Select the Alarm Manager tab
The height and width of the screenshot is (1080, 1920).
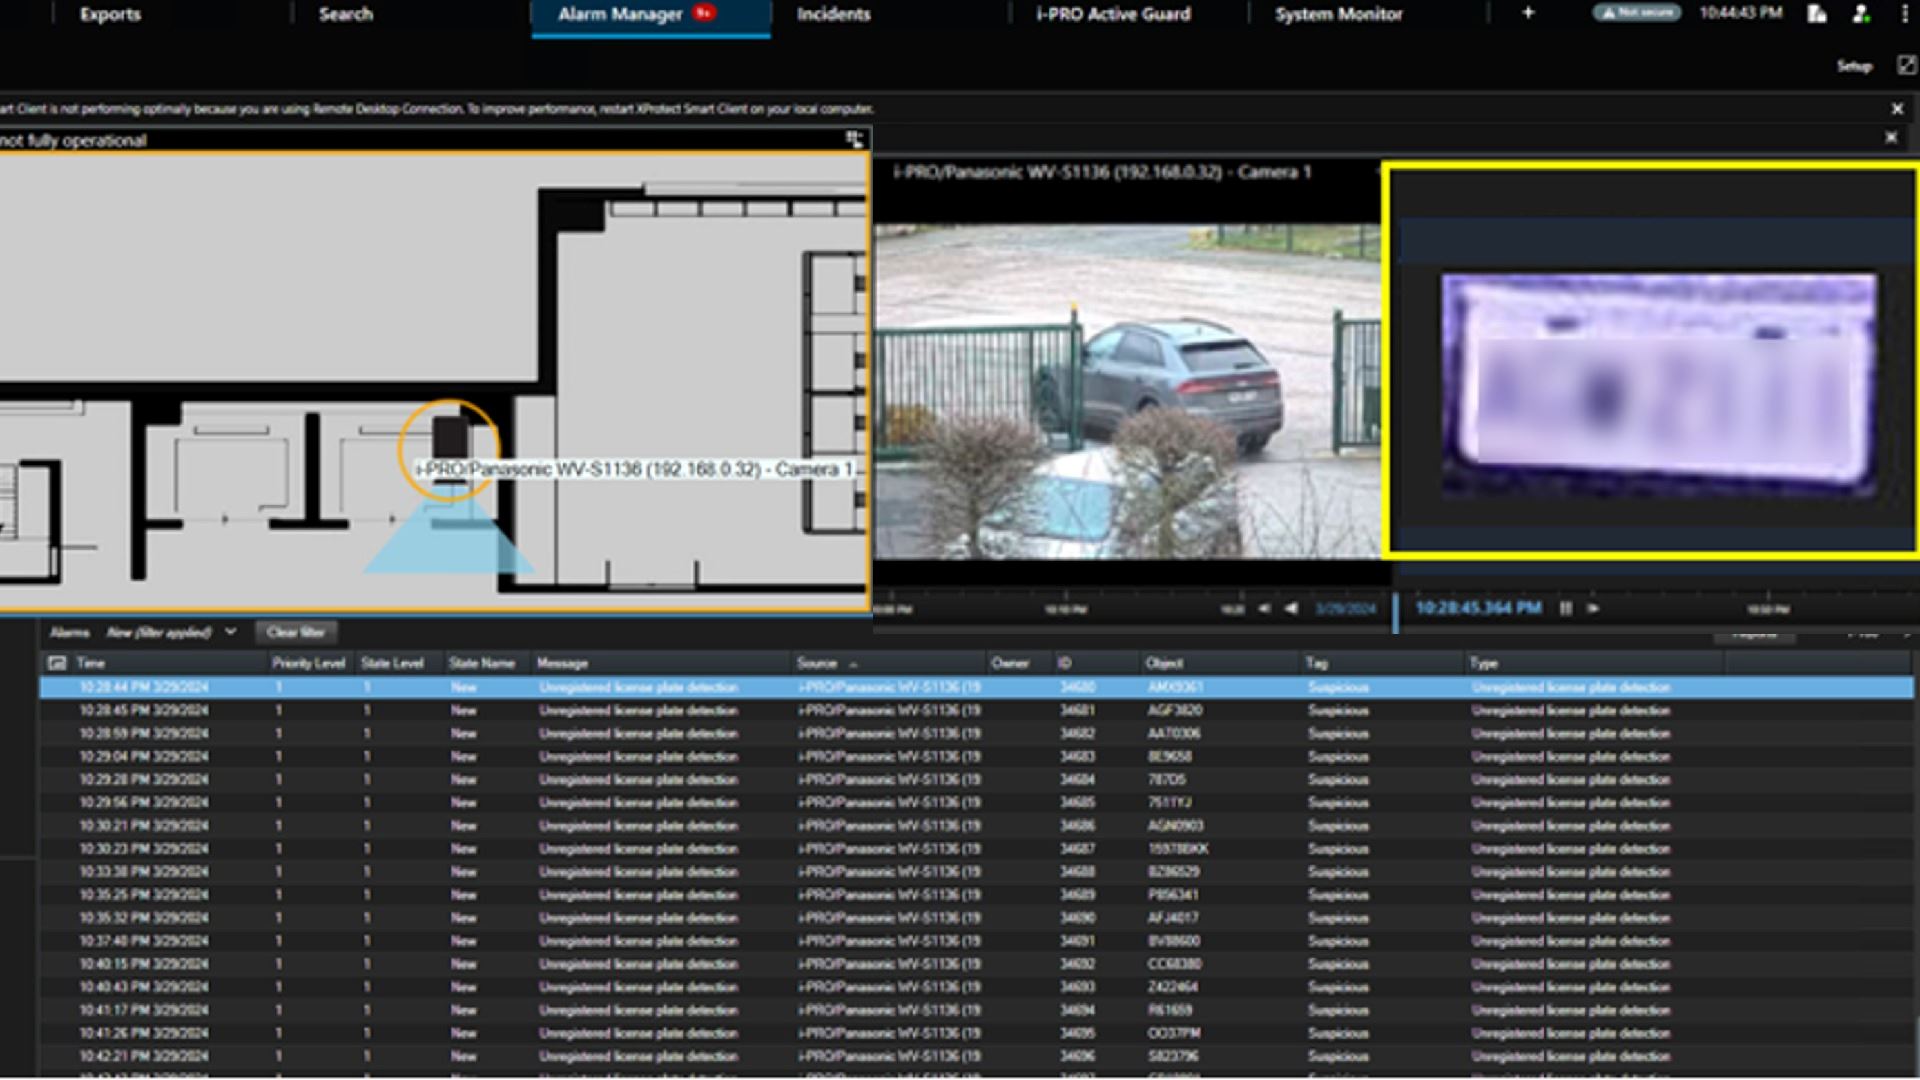[650, 15]
